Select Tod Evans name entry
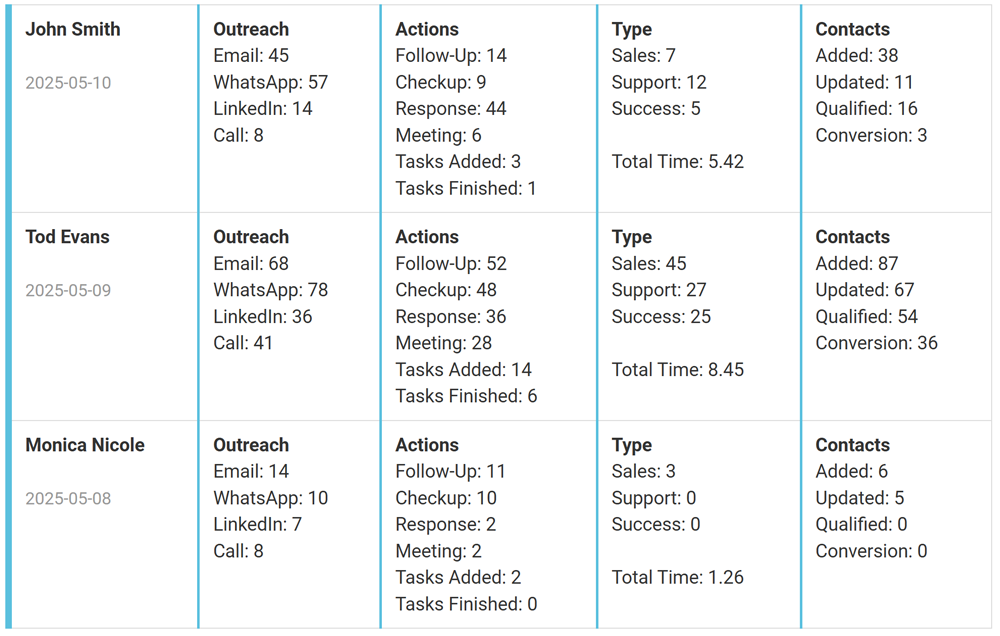Image resolution: width=1000 pixels, height=636 pixels. pos(67,238)
